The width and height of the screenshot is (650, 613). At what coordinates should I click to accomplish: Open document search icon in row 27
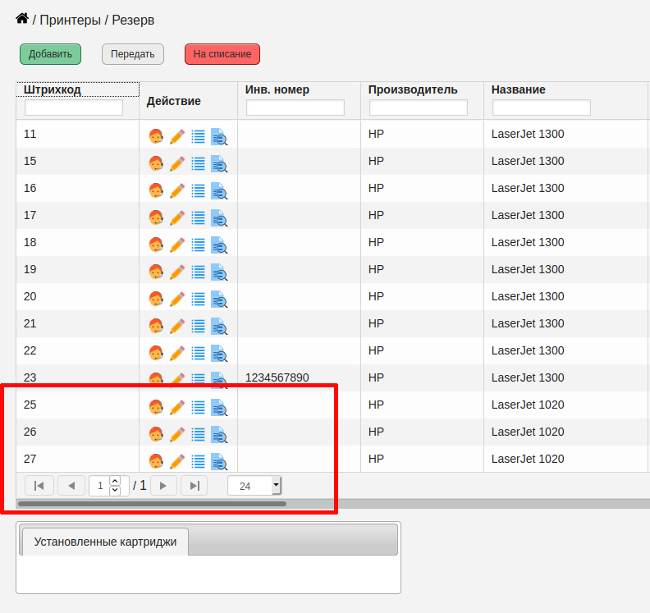219,462
